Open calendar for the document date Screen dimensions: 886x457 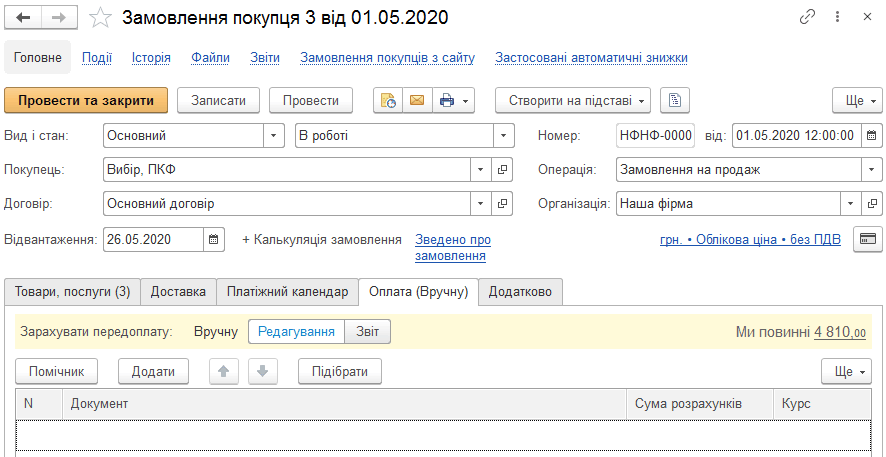click(871, 136)
